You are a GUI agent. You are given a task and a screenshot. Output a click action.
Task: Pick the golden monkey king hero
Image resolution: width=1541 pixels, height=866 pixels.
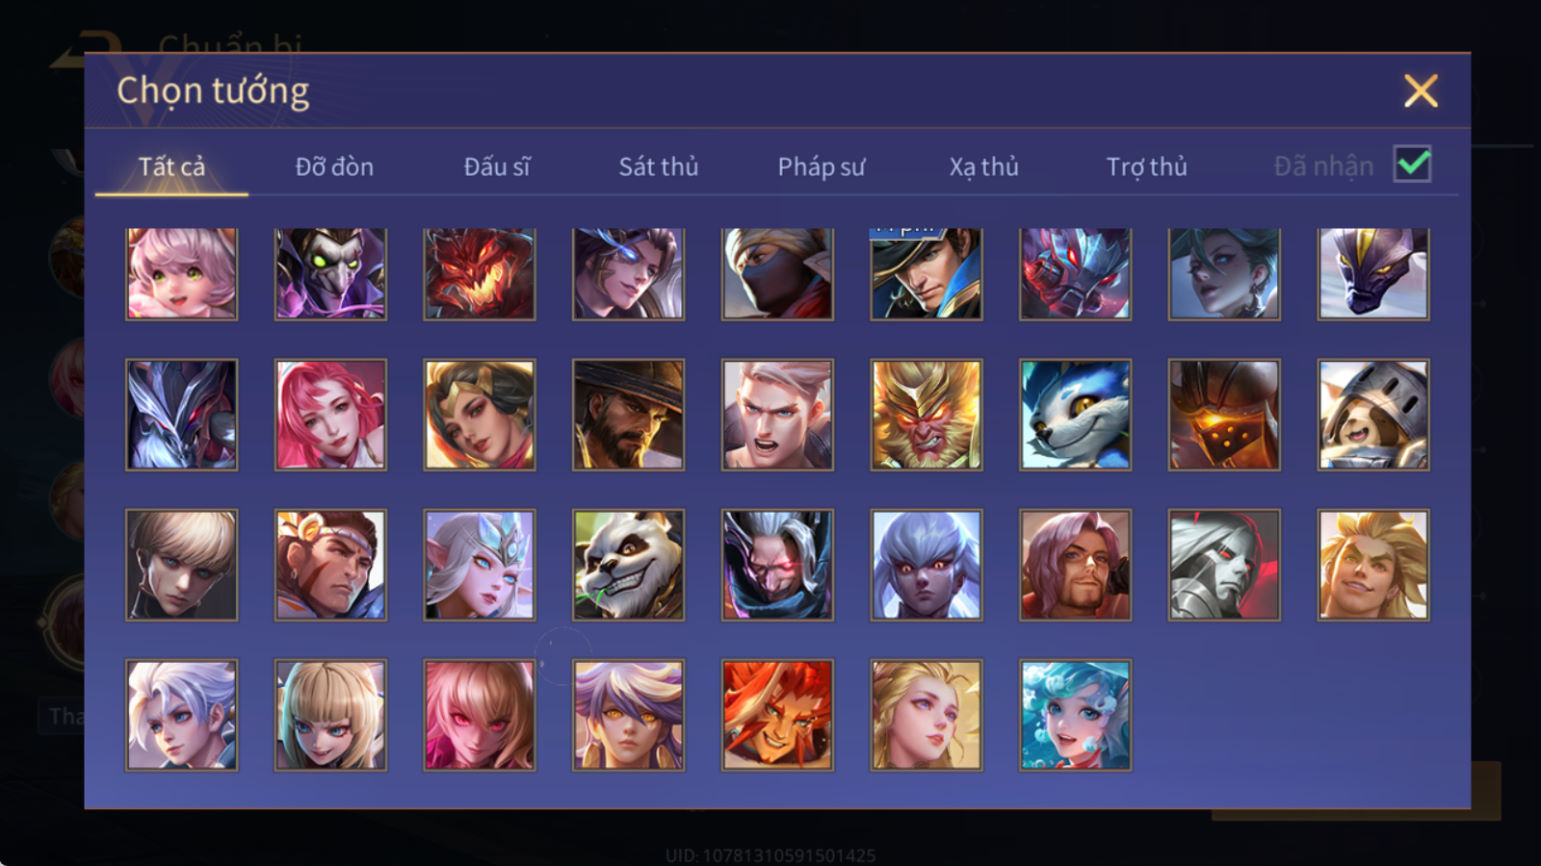coord(926,415)
